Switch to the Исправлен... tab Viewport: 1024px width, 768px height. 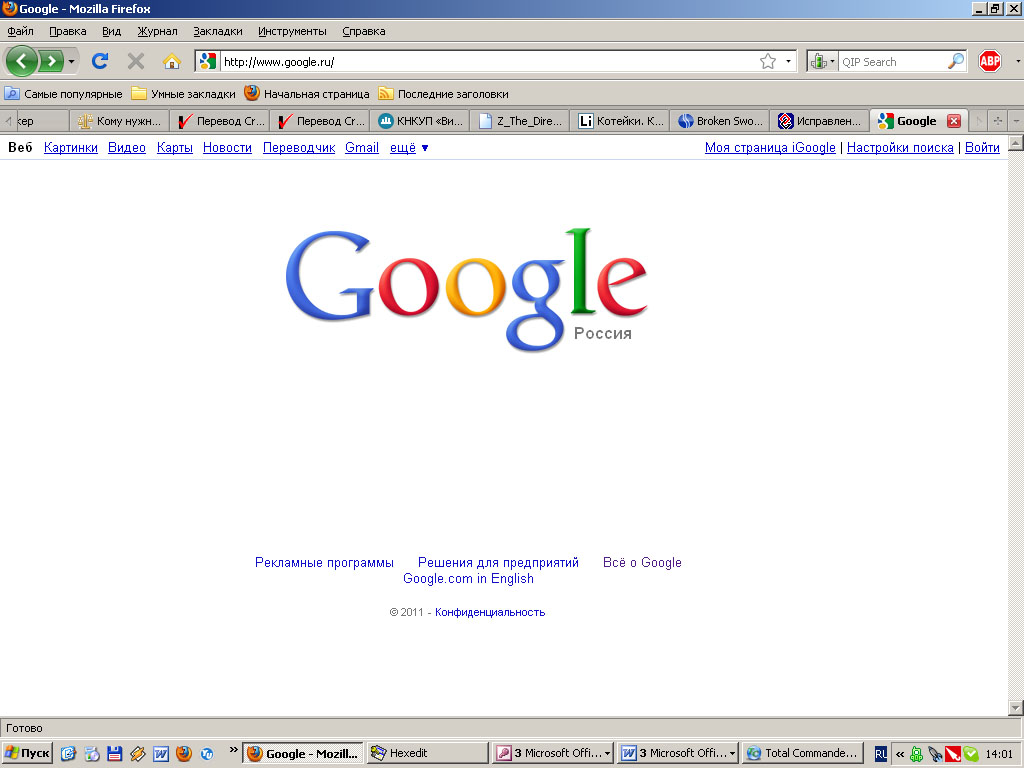click(x=820, y=121)
